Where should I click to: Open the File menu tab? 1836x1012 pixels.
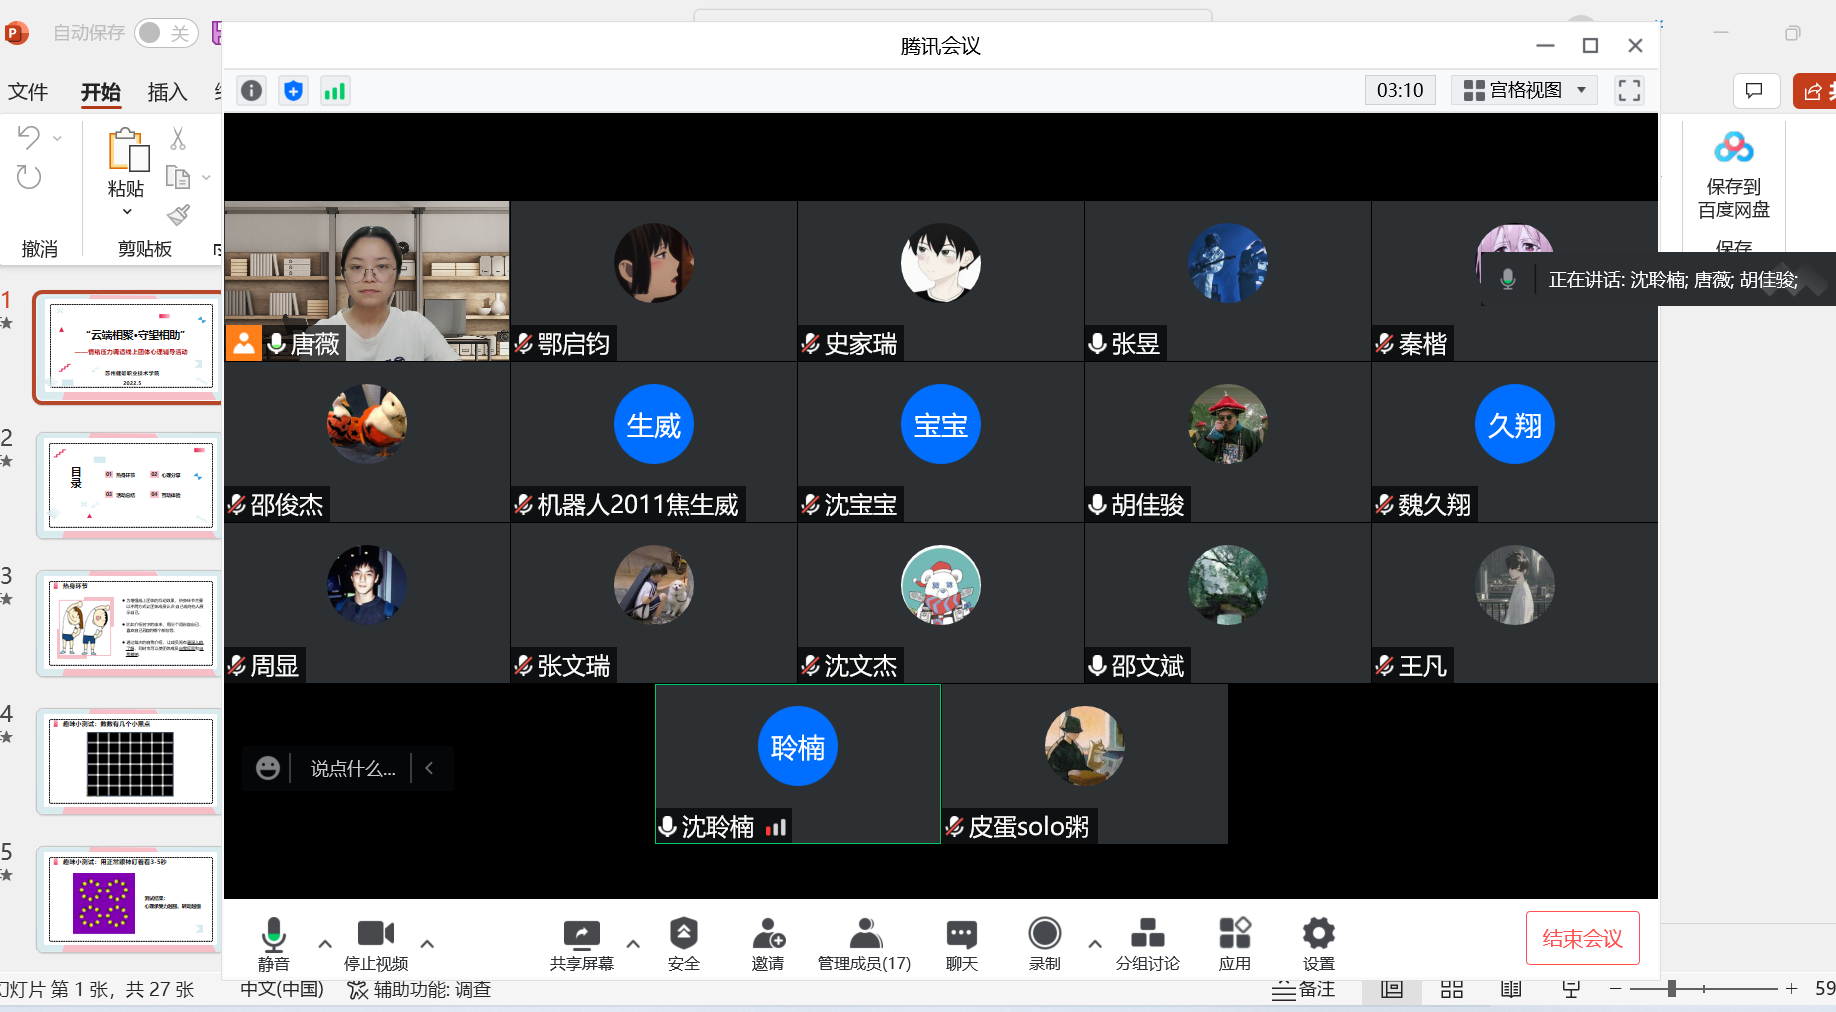point(28,92)
